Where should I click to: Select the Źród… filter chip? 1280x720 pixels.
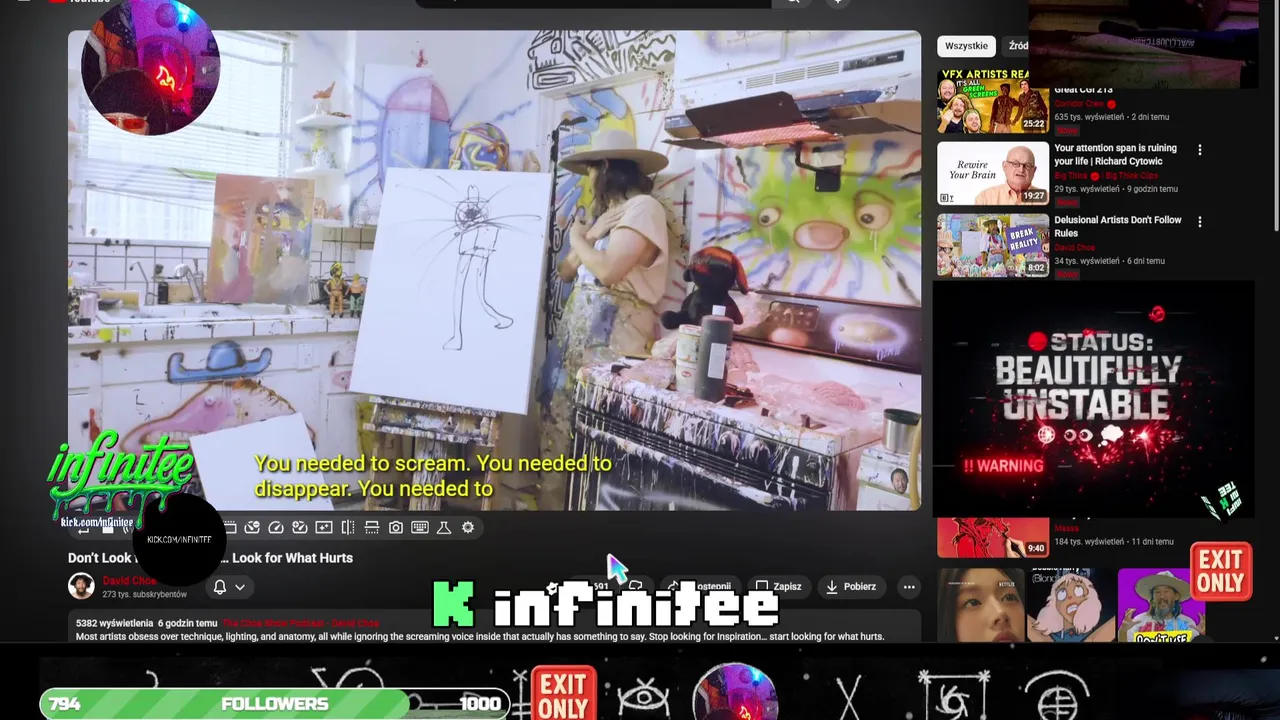(x=1018, y=46)
